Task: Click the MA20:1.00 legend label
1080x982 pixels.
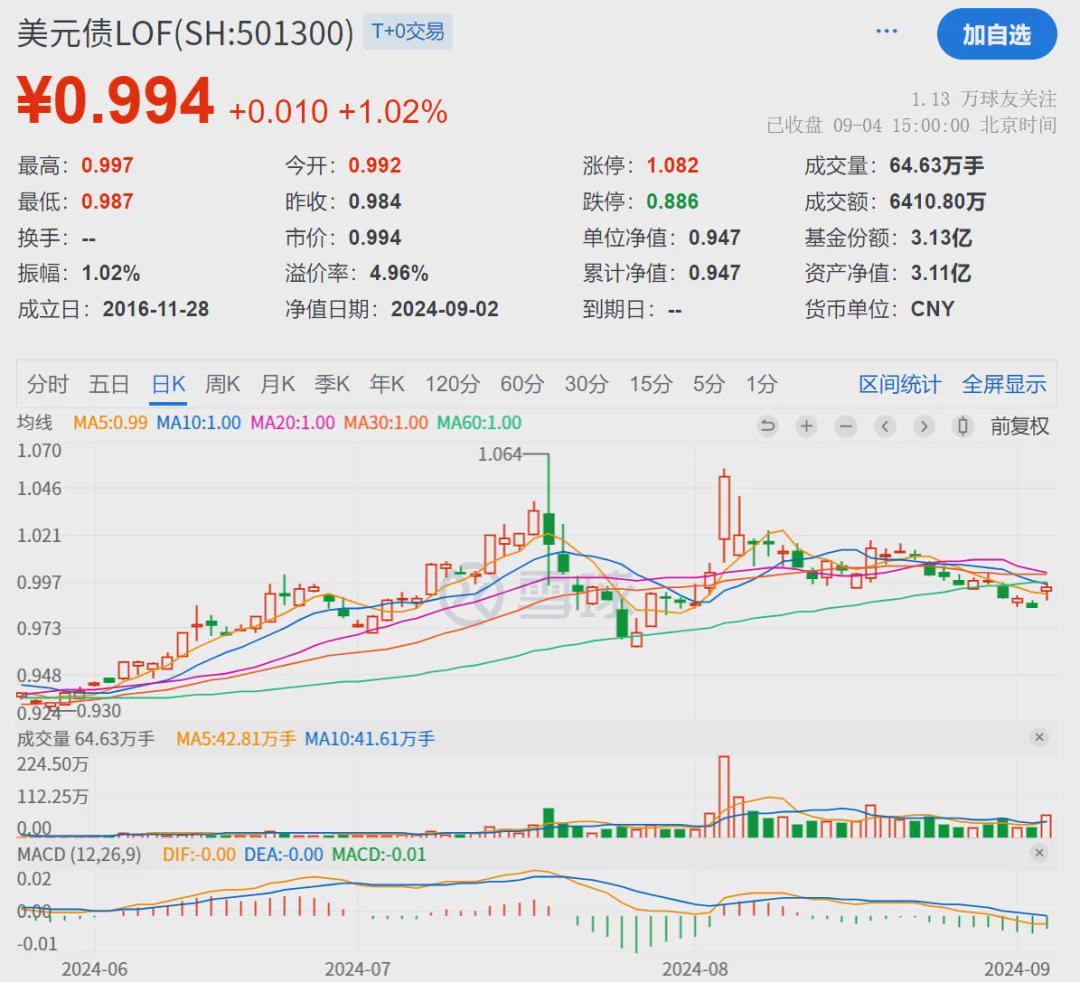Action: [x=292, y=422]
